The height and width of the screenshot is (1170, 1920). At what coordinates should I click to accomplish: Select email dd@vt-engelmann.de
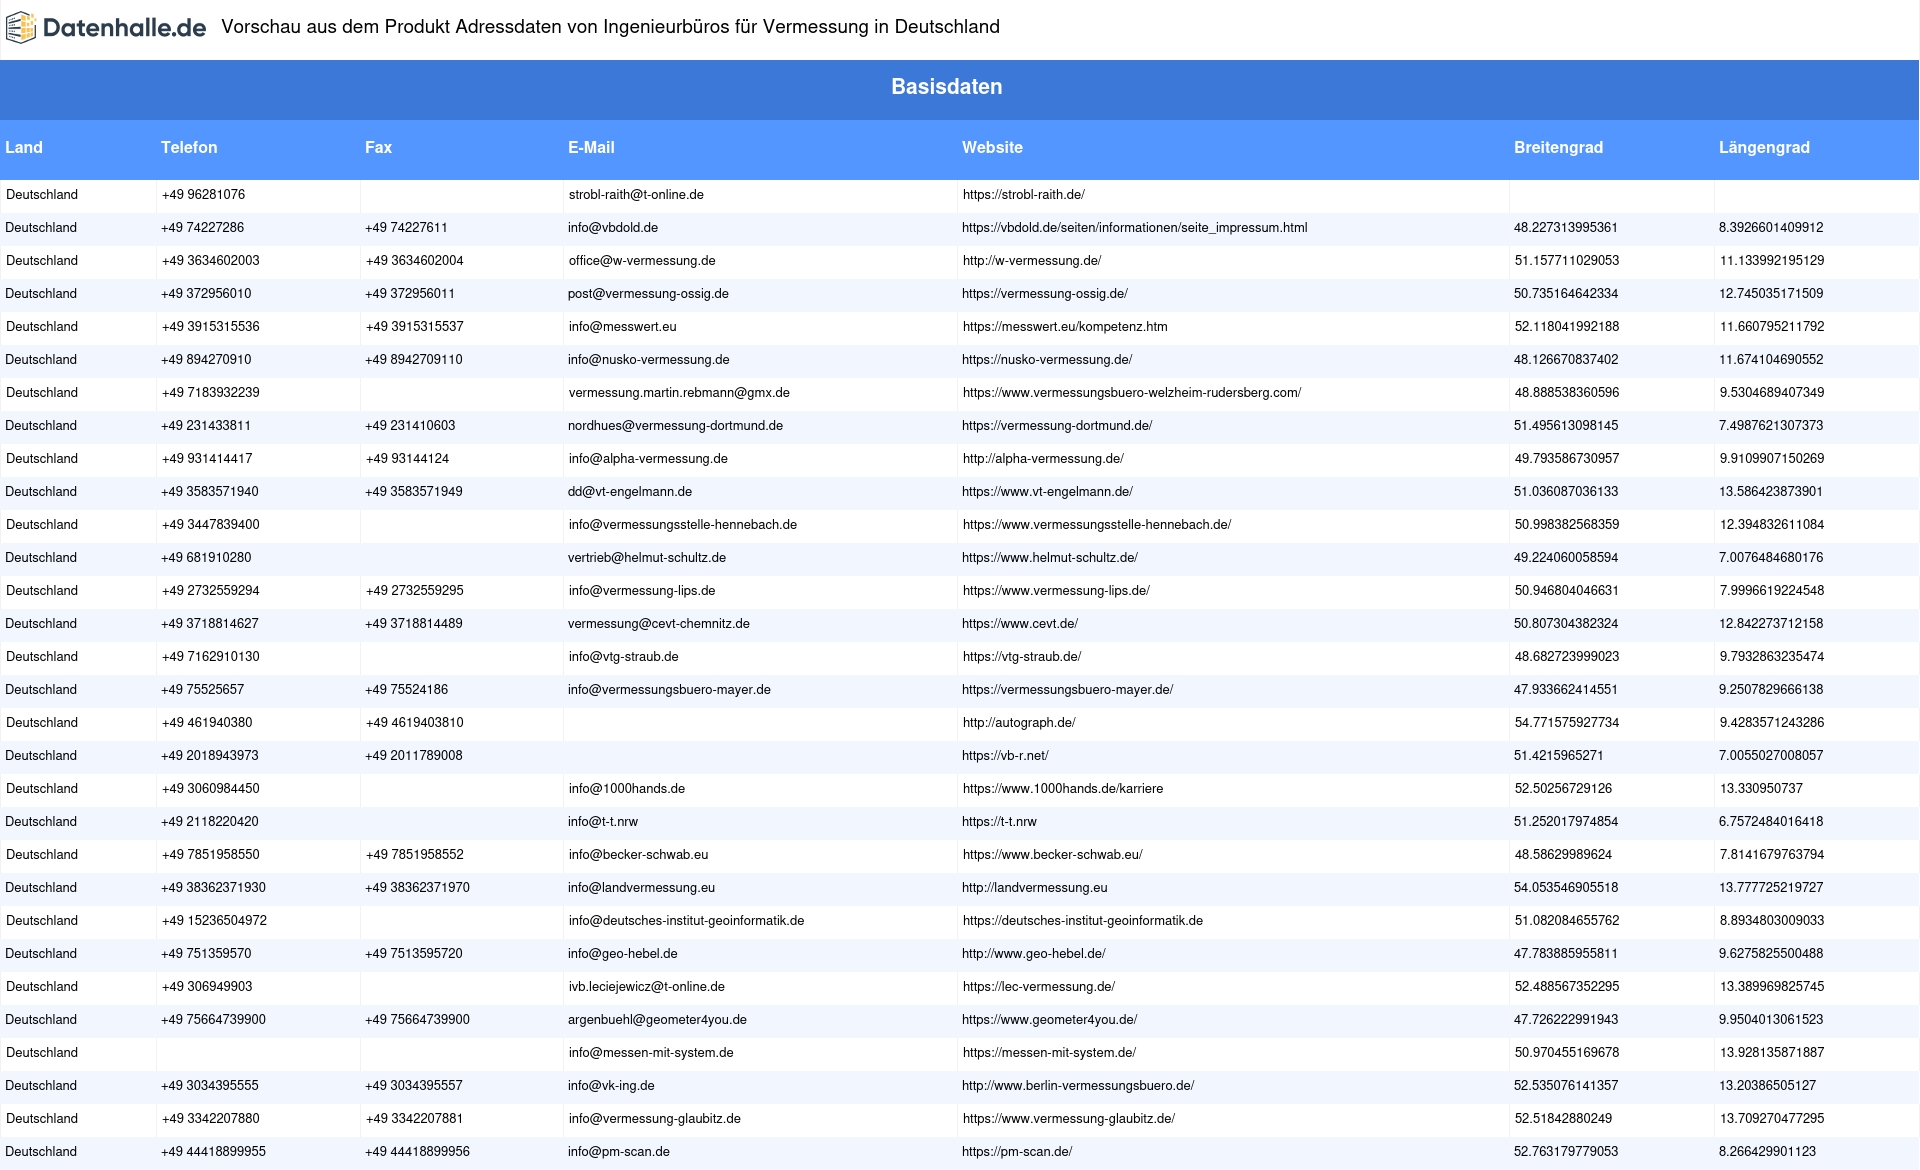(630, 492)
